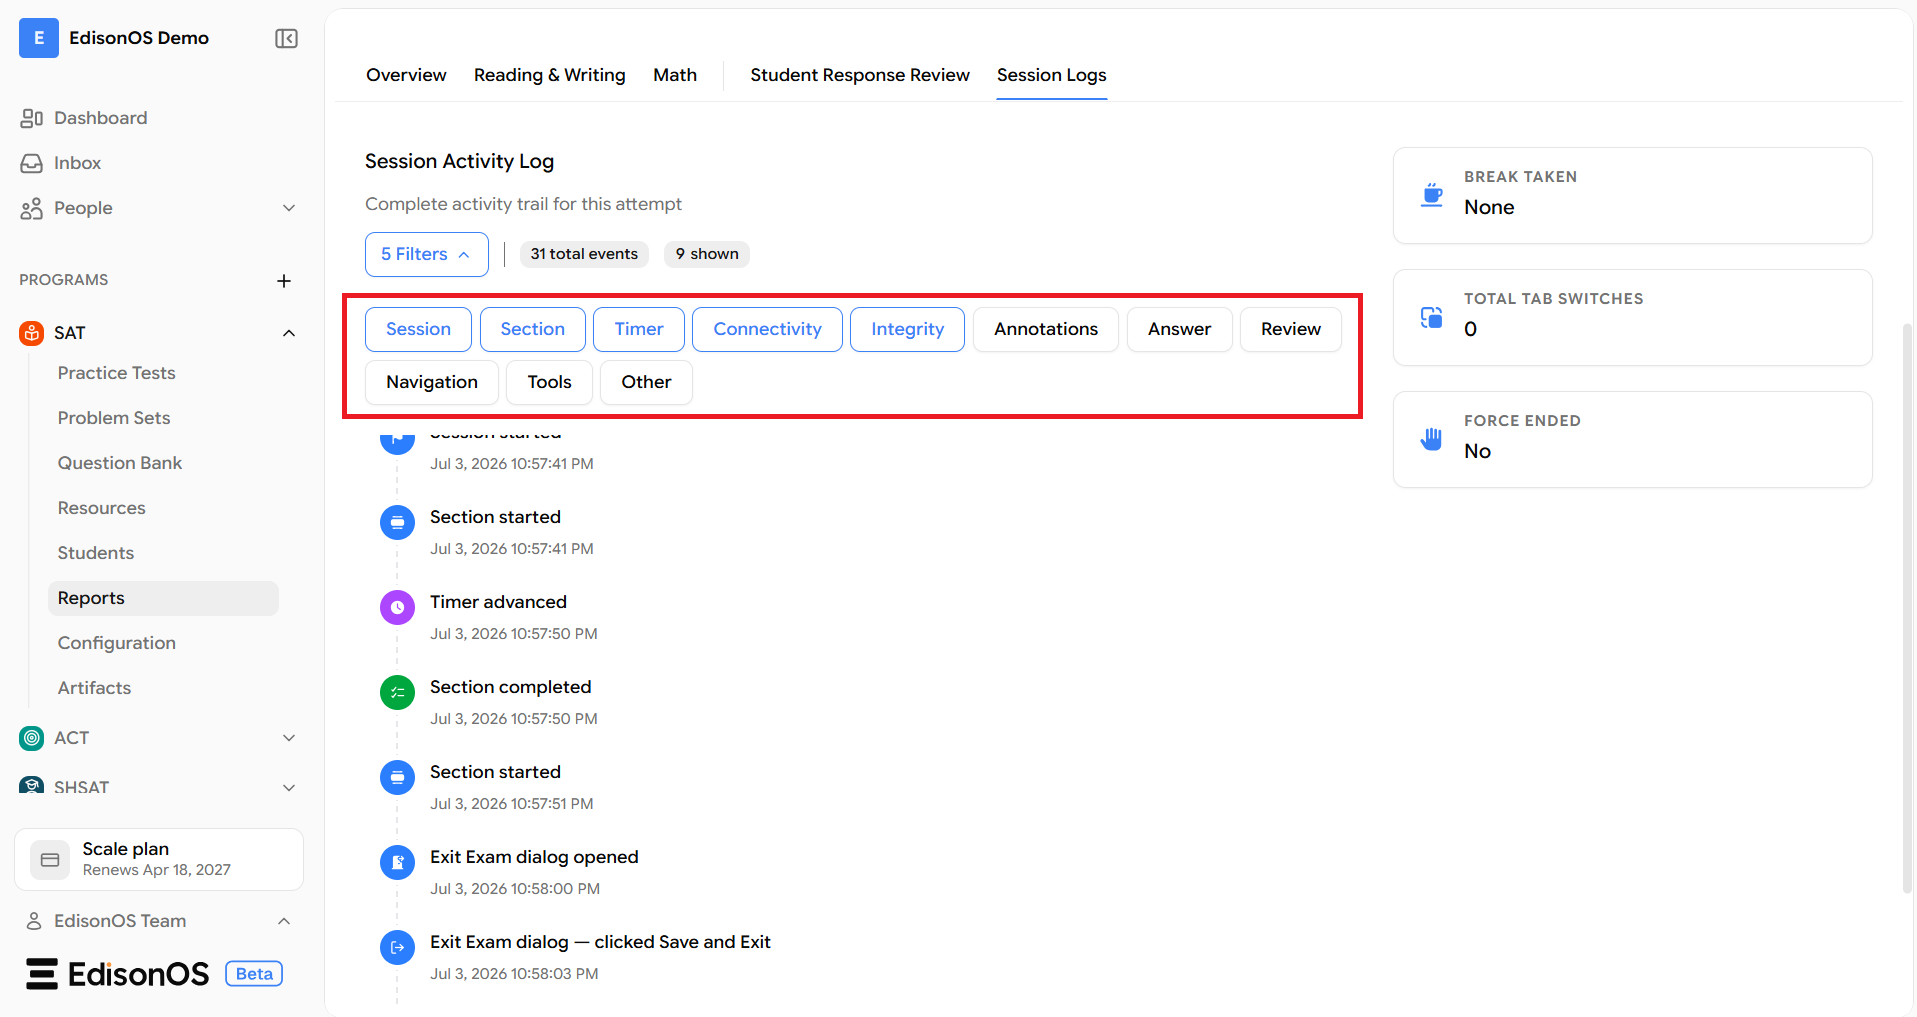
Task: Click the Force Ended hand icon
Action: click(x=1432, y=439)
